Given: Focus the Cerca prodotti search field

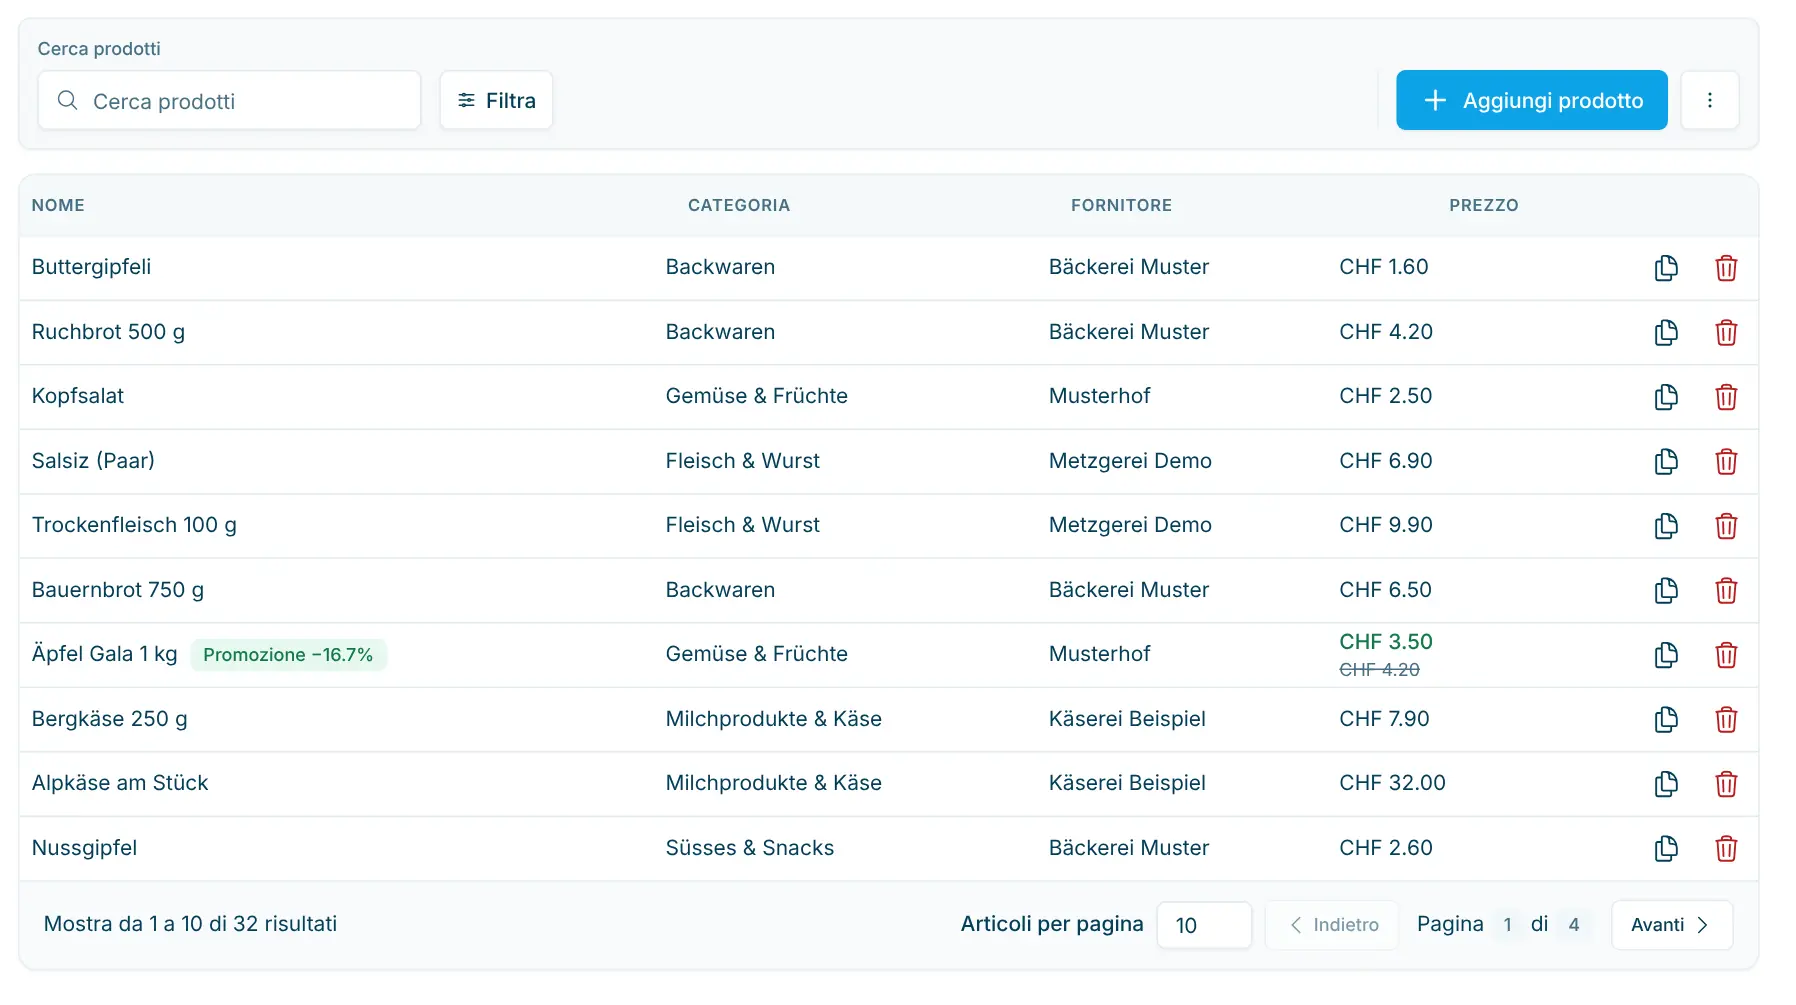Looking at the screenshot, I should 229,100.
